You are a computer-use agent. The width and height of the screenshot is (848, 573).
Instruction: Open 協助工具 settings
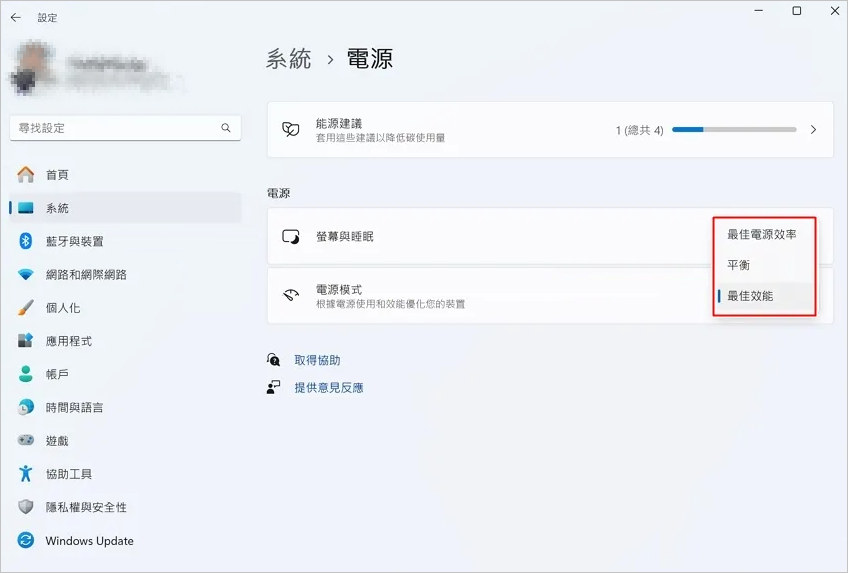click(x=125, y=474)
